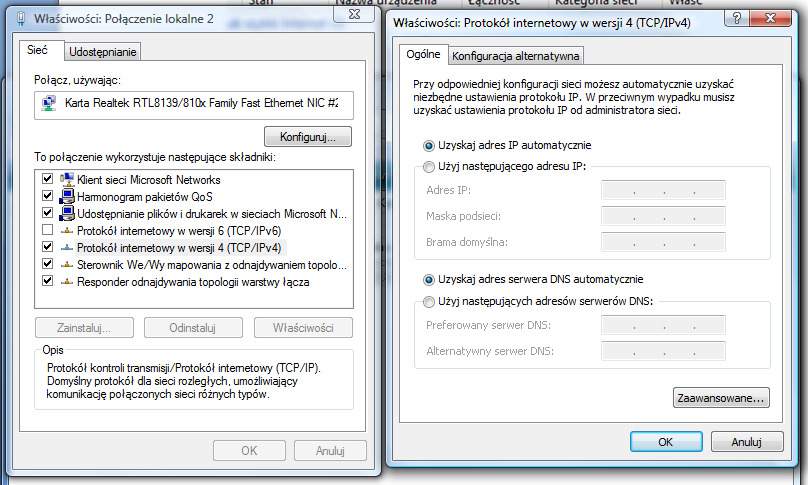
Task: Confirm TCP/IPv4 settings with OK
Action: tap(666, 442)
